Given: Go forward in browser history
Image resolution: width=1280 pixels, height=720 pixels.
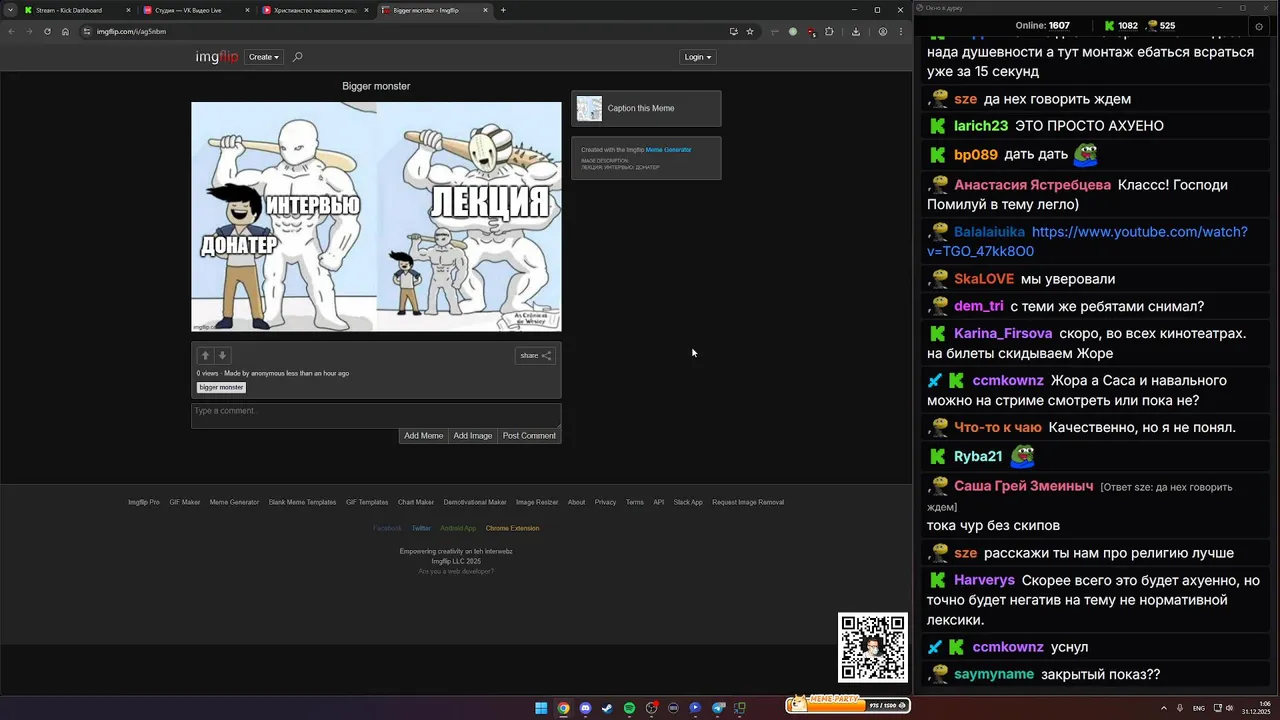Looking at the screenshot, I should [29, 31].
